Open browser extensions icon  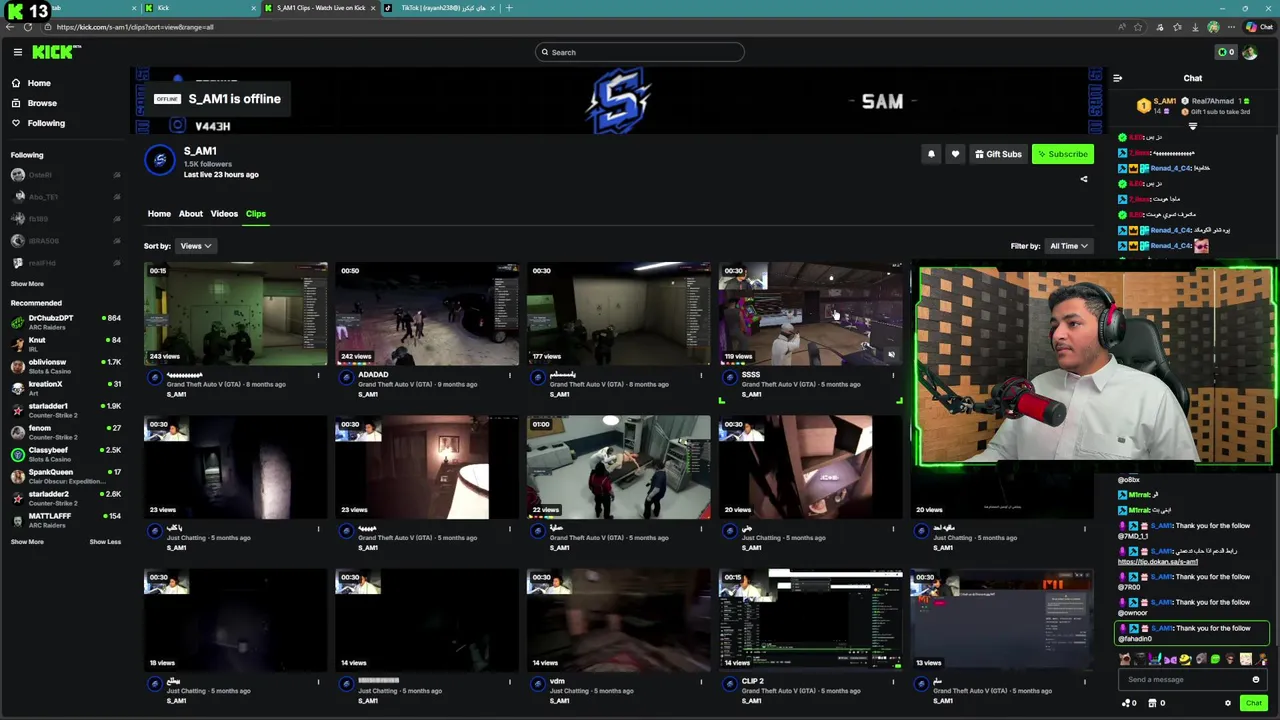[1160, 27]
